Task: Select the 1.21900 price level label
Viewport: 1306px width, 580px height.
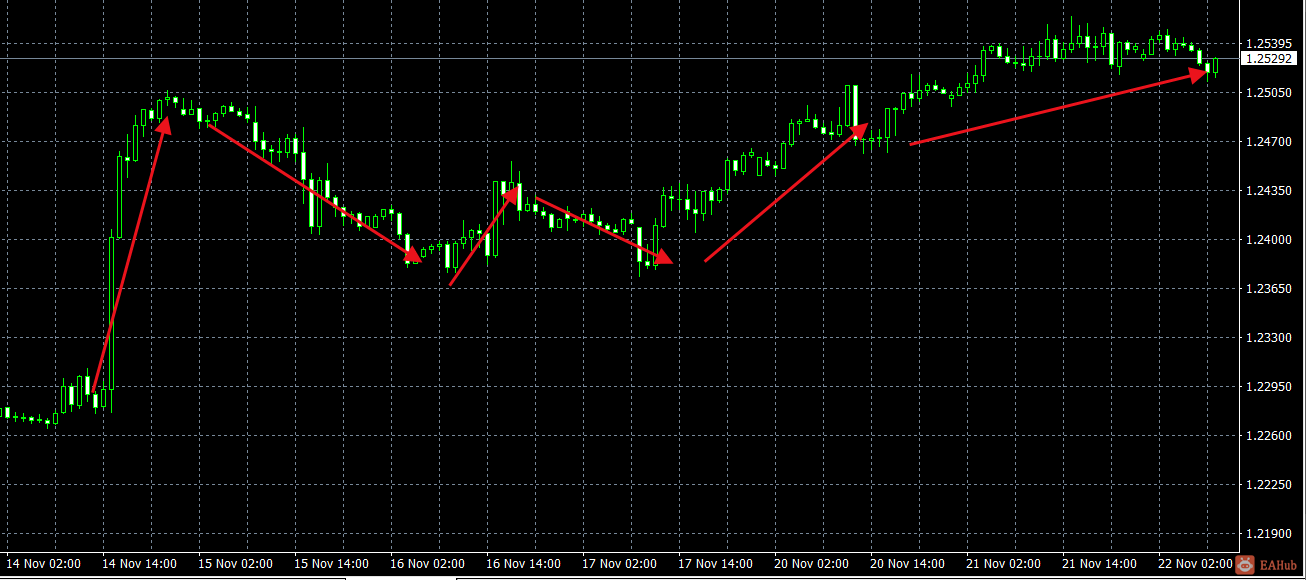Action: 1268,534
